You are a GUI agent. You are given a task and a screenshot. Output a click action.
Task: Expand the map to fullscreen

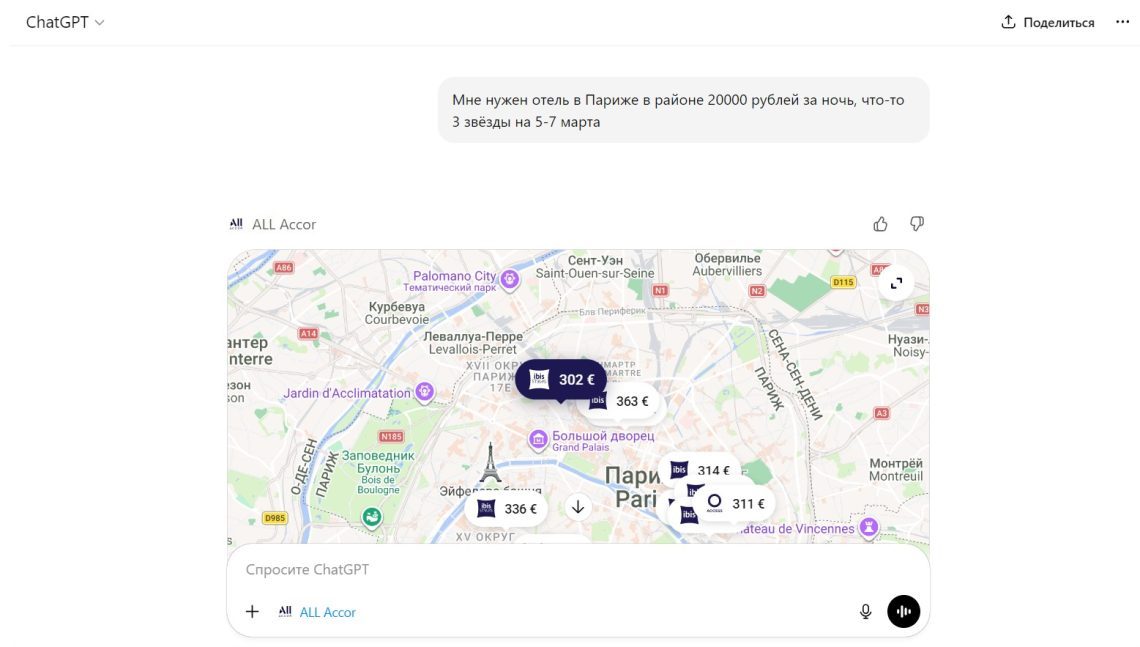(896, 283)
